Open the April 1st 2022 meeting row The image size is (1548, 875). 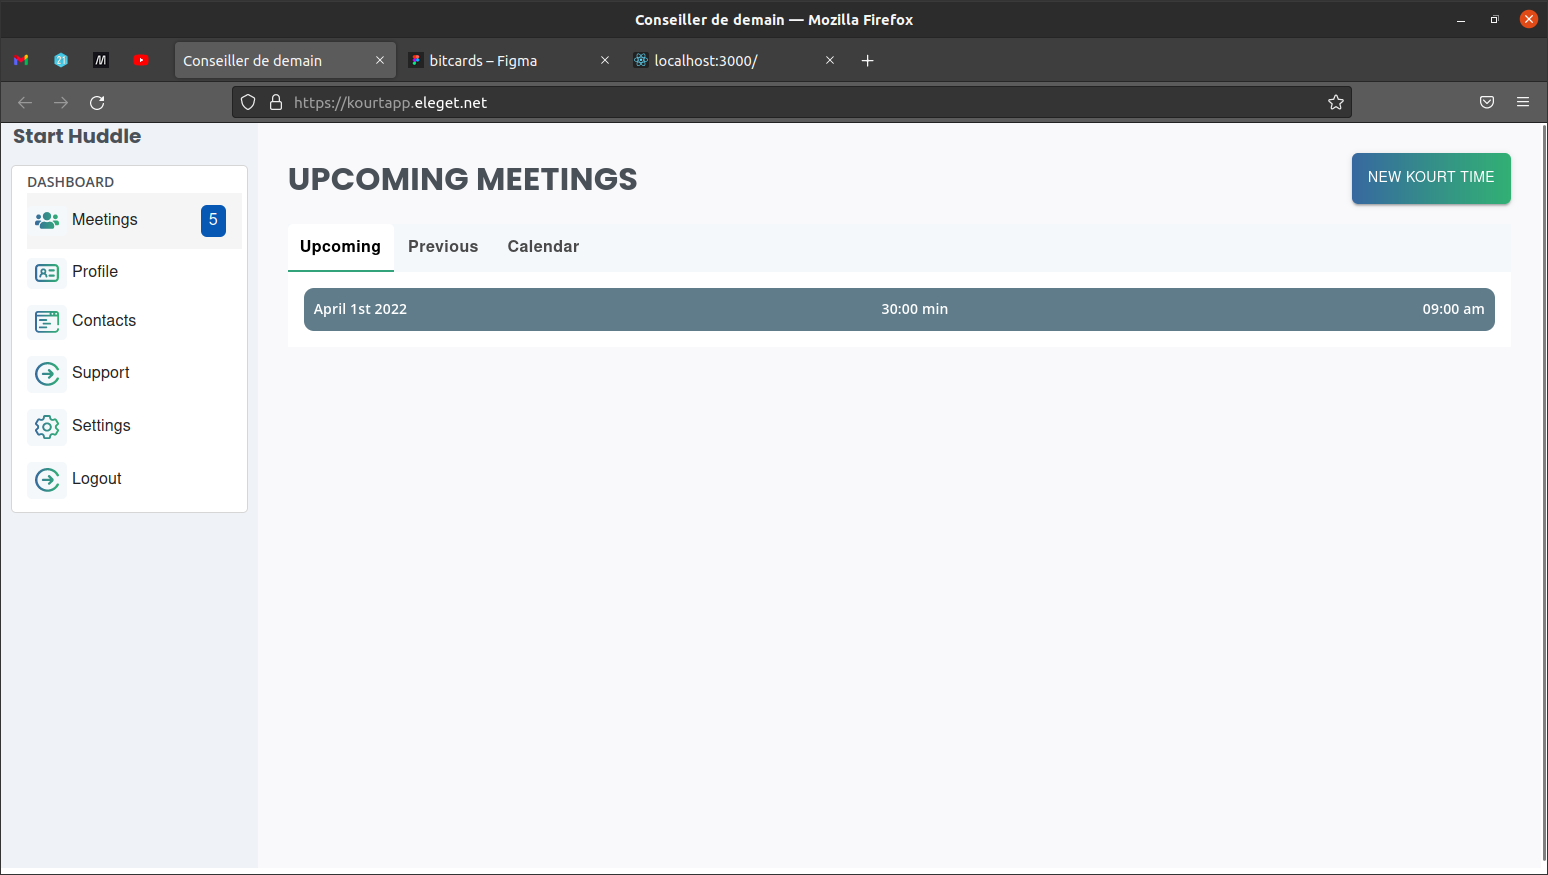click(x=898, y=309)
